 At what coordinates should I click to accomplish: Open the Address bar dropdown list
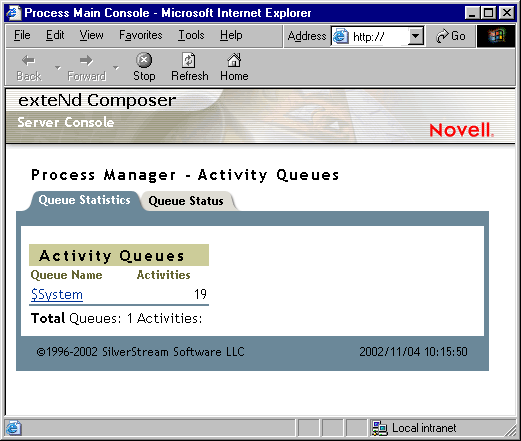click(415, 36)
